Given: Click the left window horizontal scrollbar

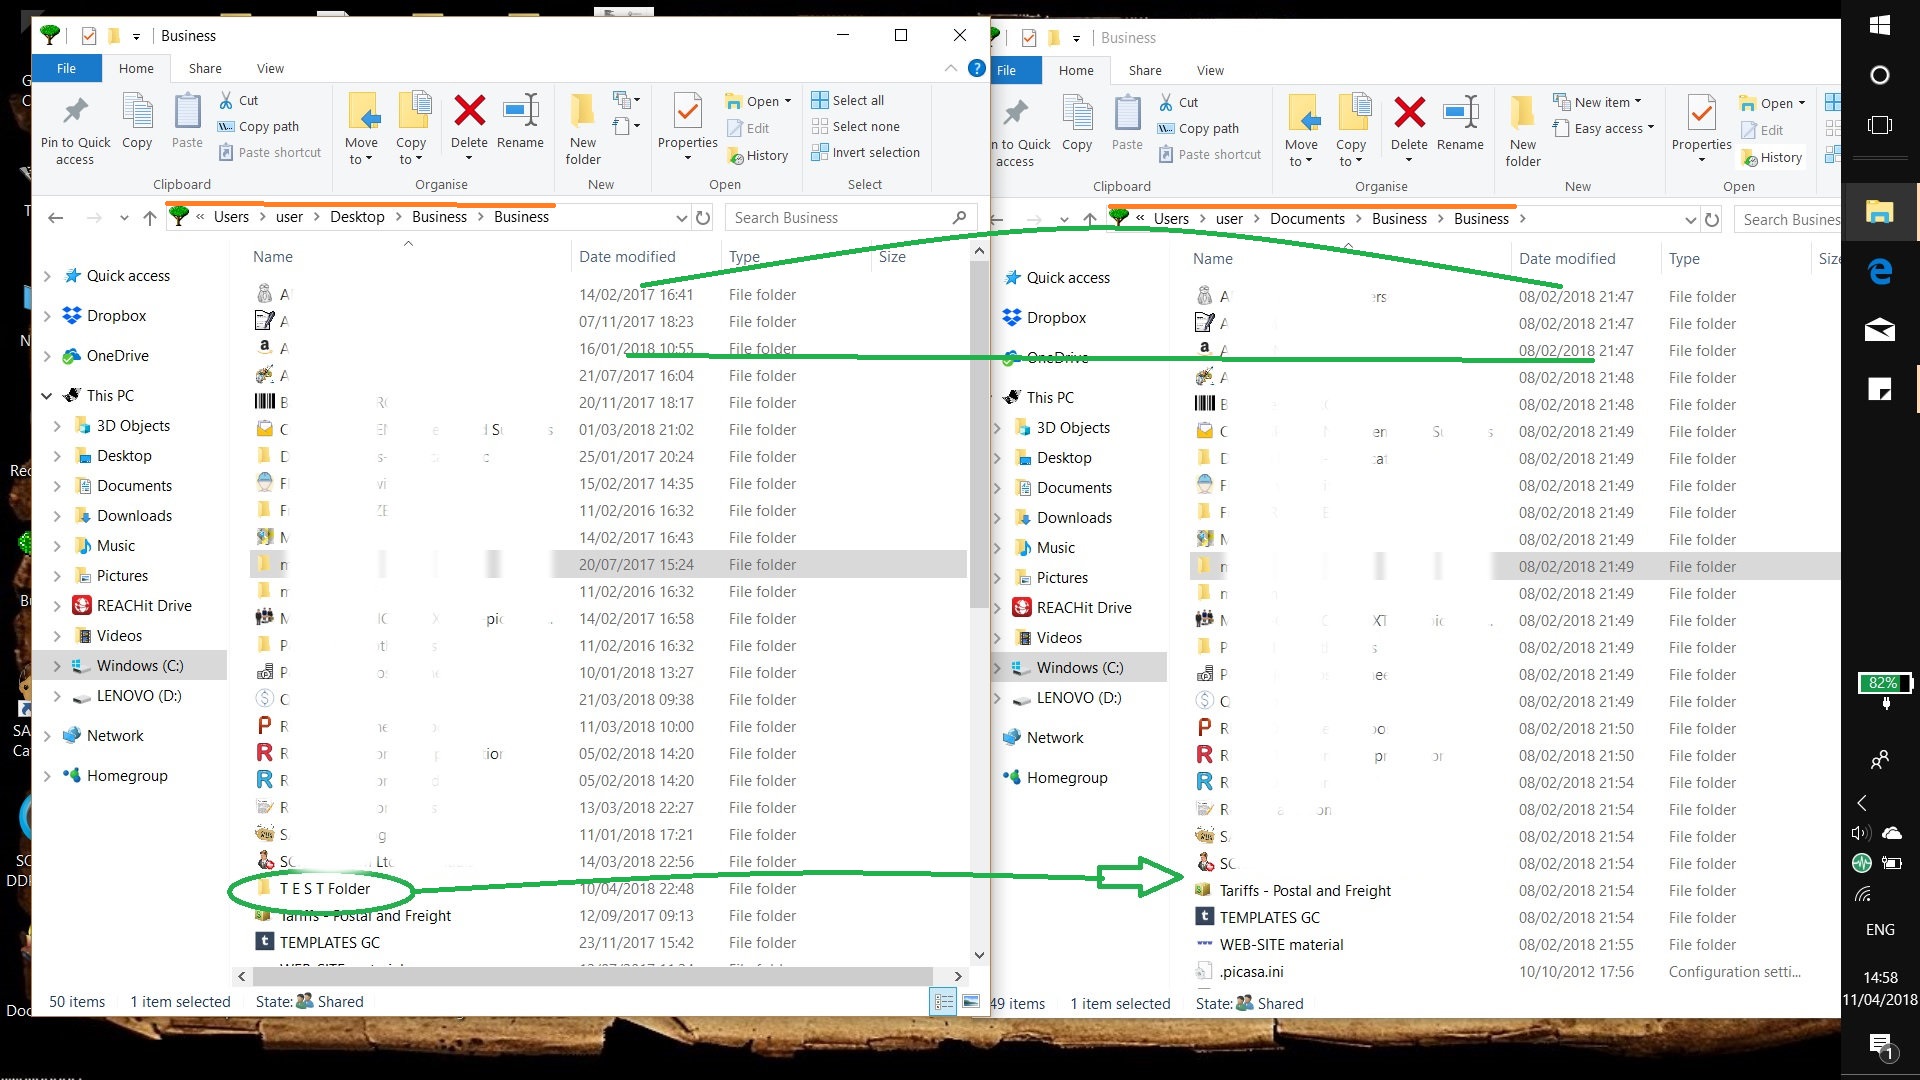Looking at the screenshot, I should (593, 976).
